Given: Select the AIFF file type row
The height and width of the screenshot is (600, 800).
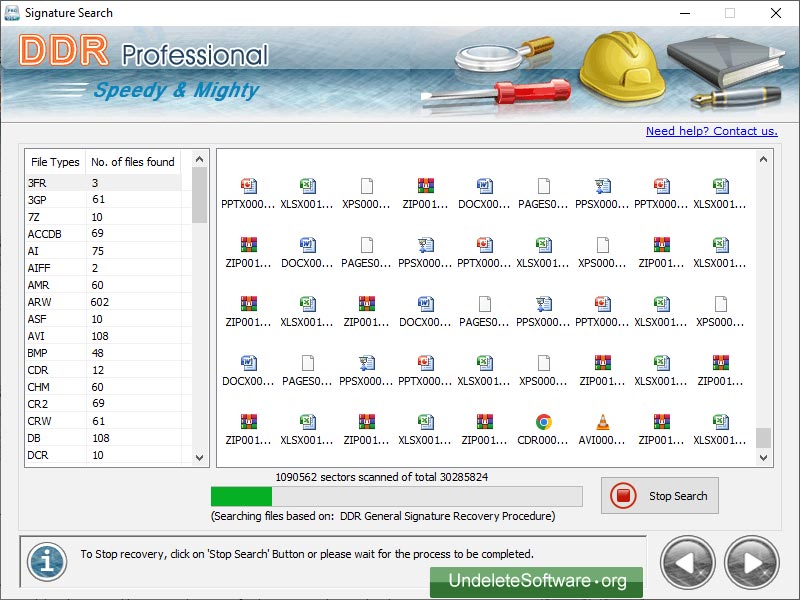Looking at the screenshot, I should tap(103, 268).
